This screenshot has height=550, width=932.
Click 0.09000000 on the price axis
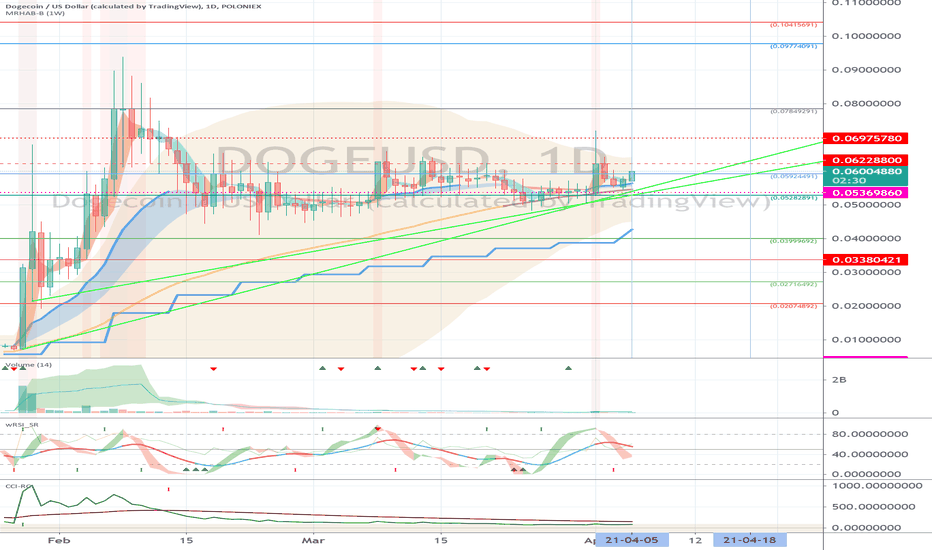click(x=866, y=70)
